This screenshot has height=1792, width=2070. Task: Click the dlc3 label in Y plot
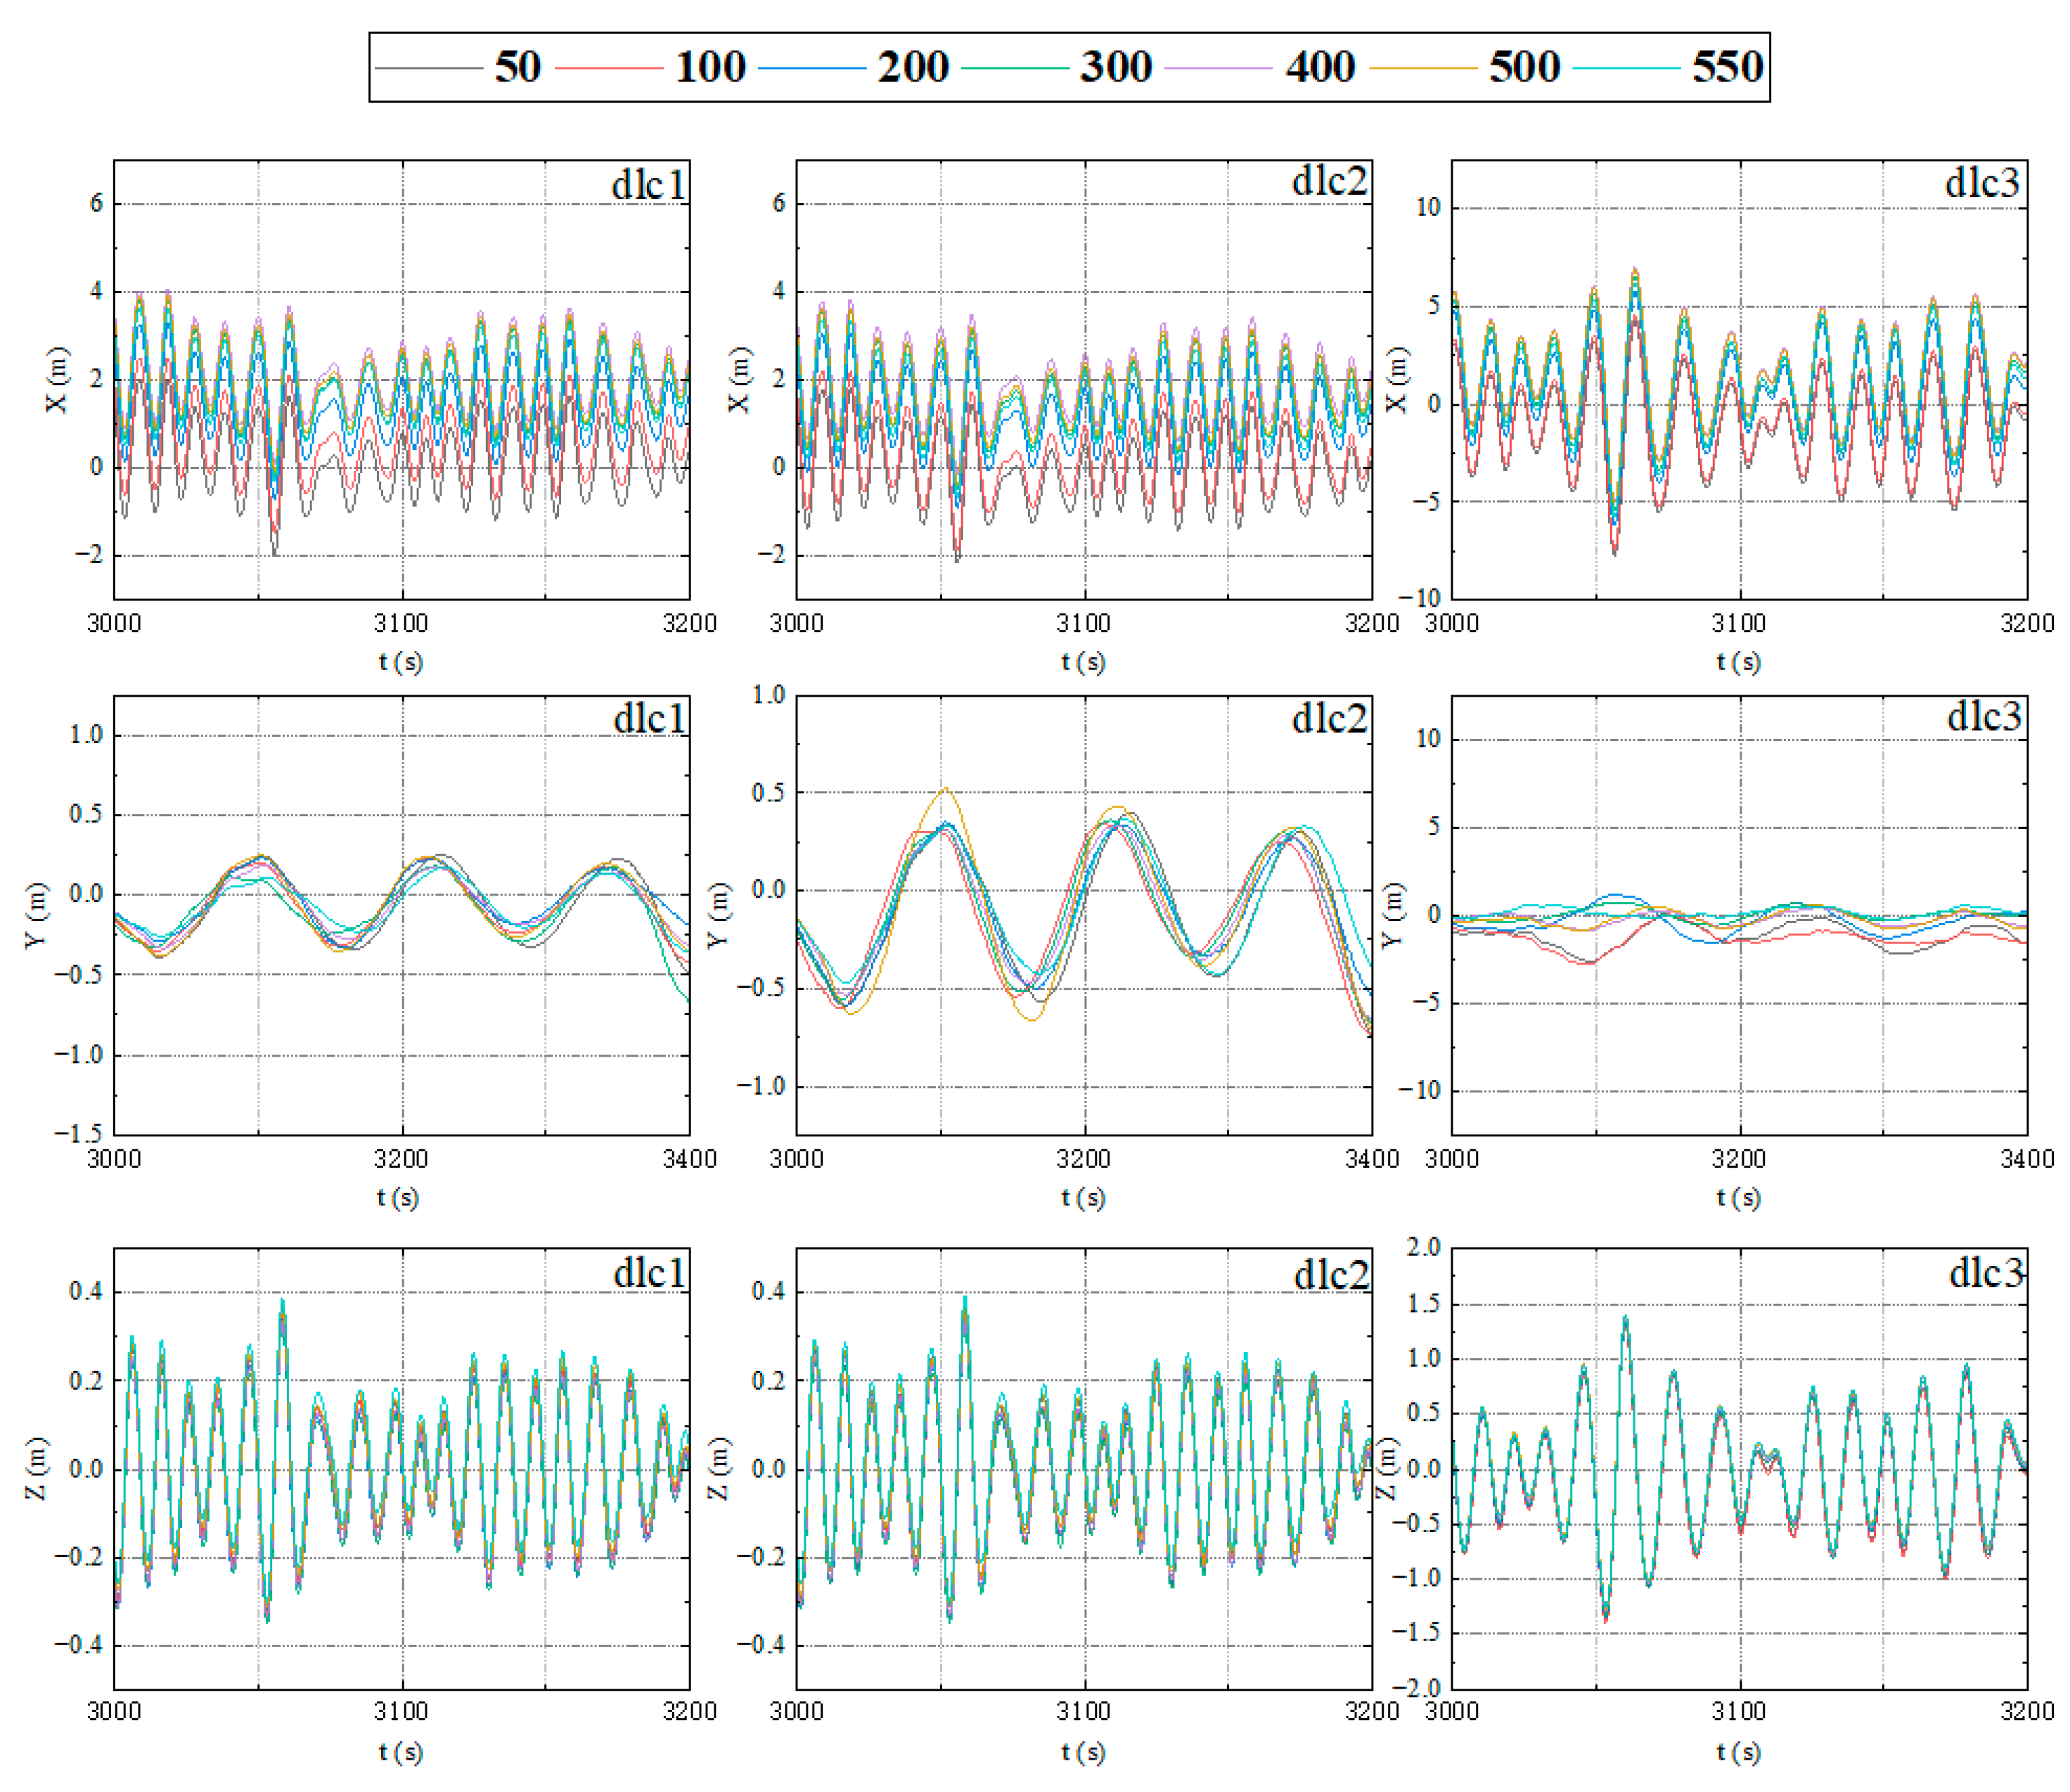(1984, 716)
